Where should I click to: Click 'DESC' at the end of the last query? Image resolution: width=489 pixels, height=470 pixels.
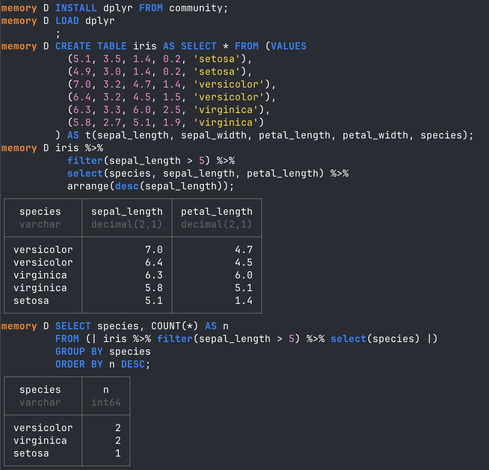click(x=133, y=364)
